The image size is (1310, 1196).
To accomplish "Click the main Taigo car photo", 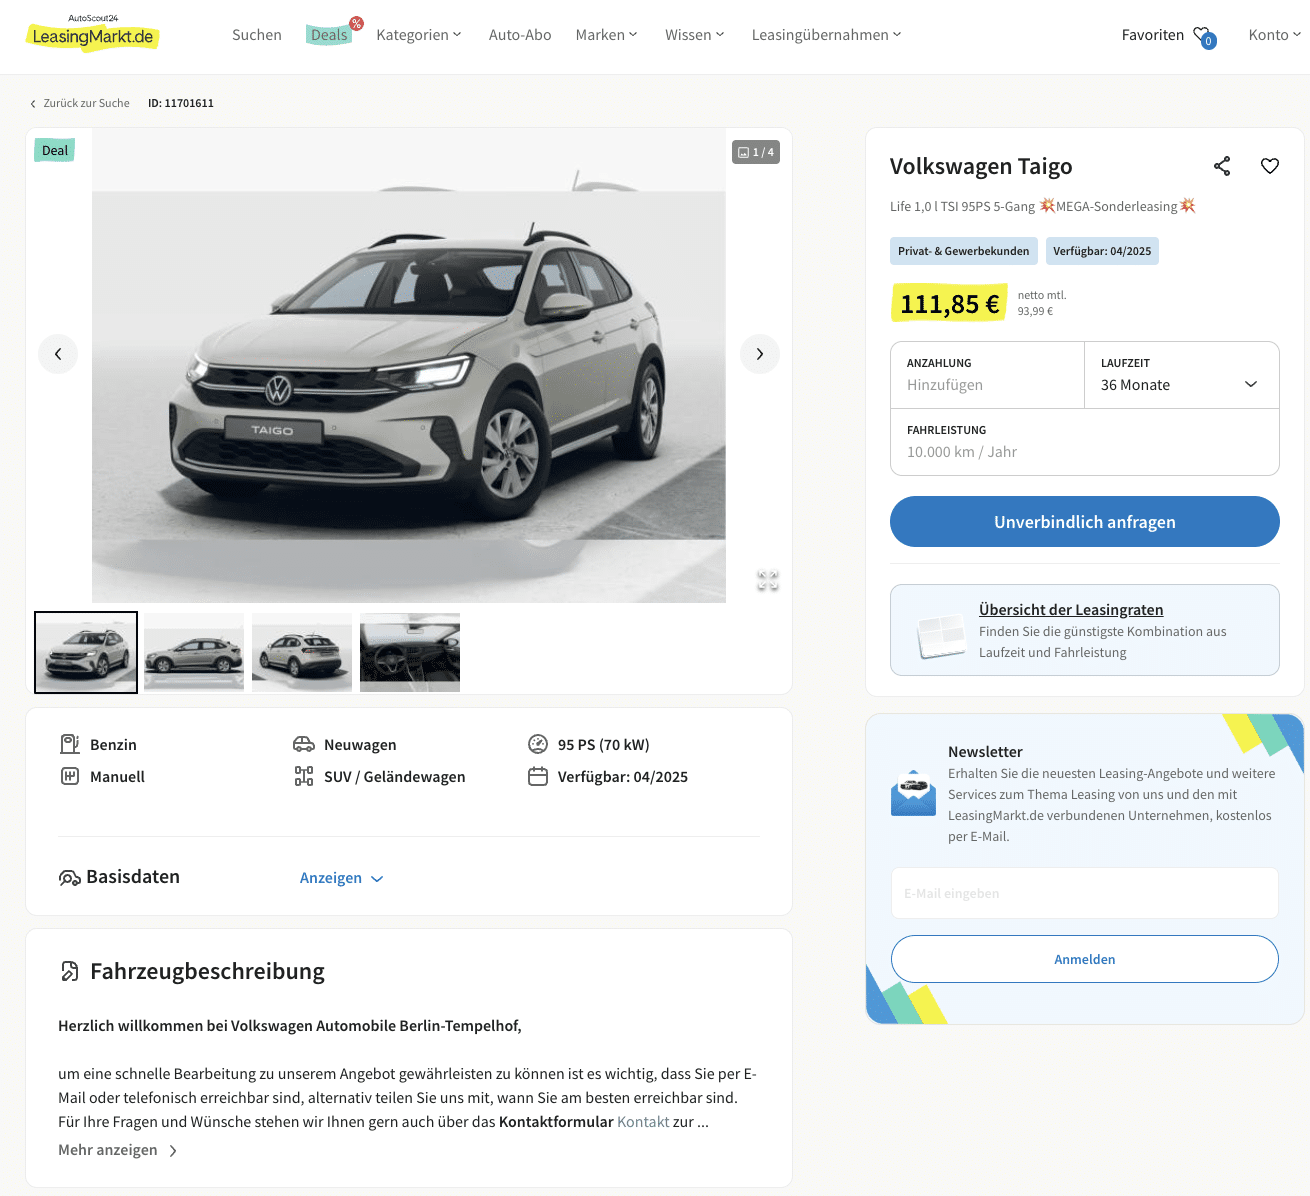I will click(x=409, y=366).
